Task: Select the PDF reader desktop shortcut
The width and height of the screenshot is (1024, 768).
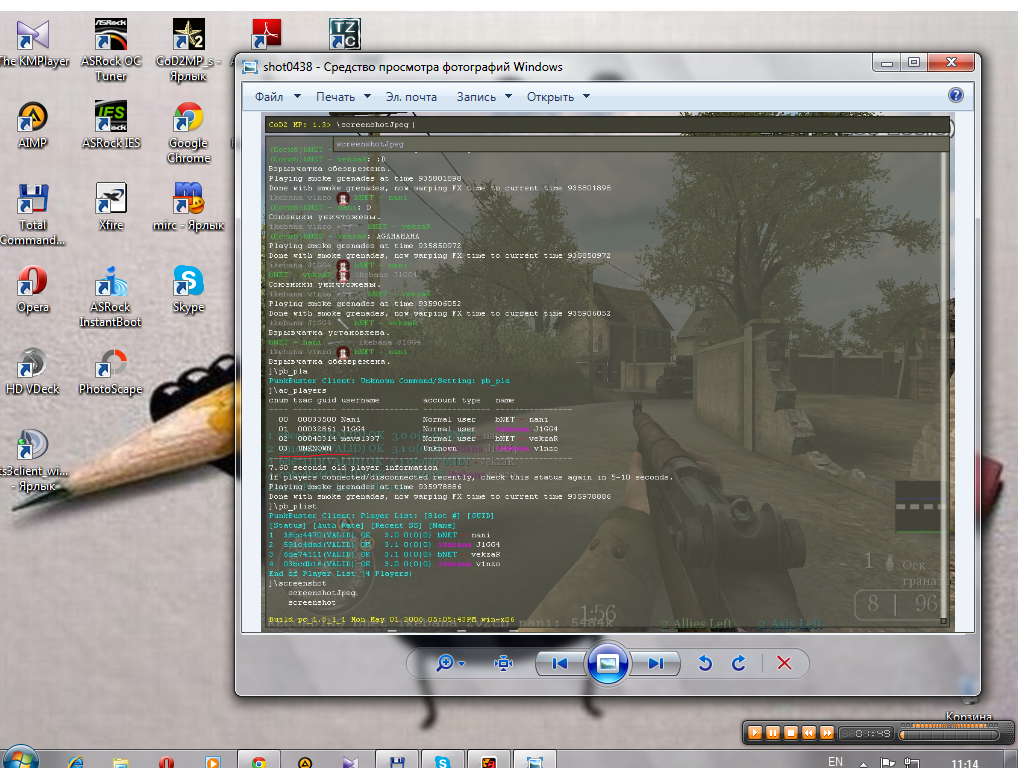Action: [x=266, y=34]
